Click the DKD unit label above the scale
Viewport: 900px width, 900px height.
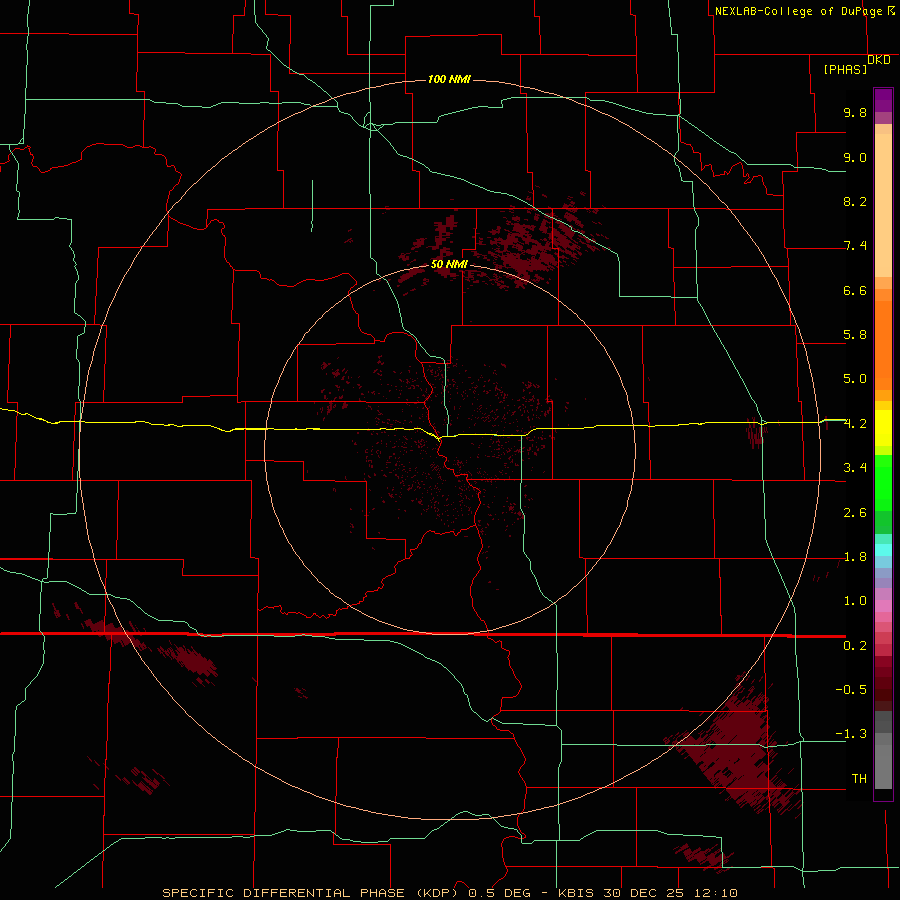879,60
